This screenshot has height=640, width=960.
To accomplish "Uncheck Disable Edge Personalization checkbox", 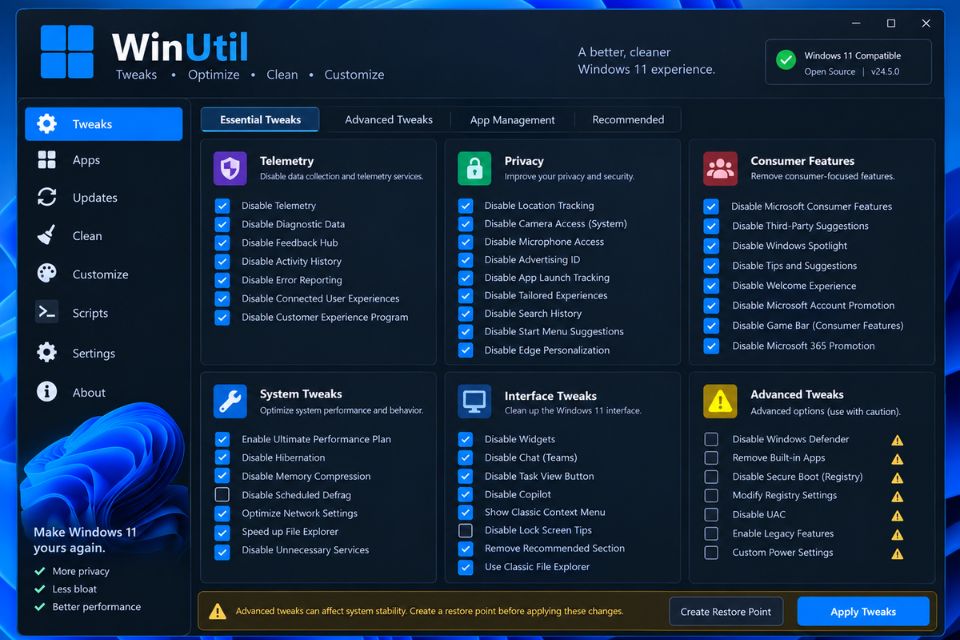I will click(465, 350).
